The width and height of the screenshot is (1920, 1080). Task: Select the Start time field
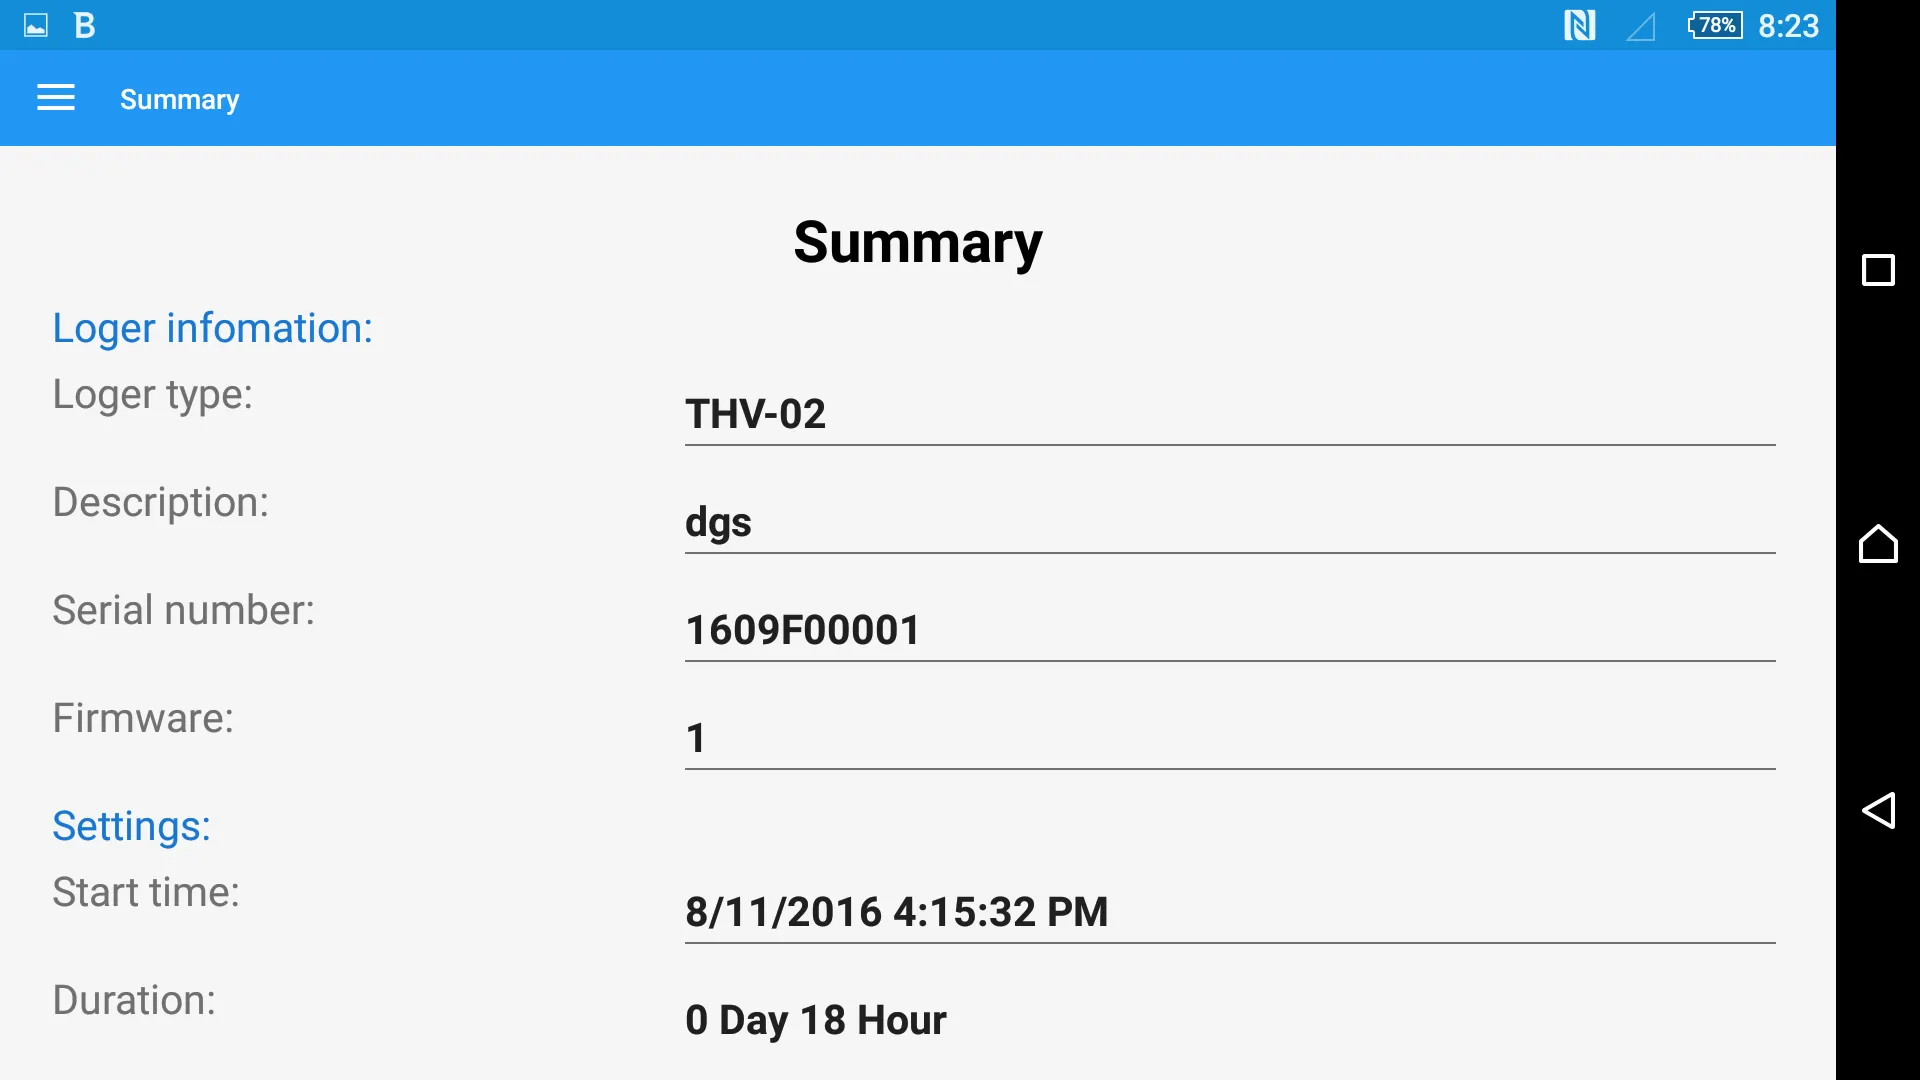(x=1229, y=911)
